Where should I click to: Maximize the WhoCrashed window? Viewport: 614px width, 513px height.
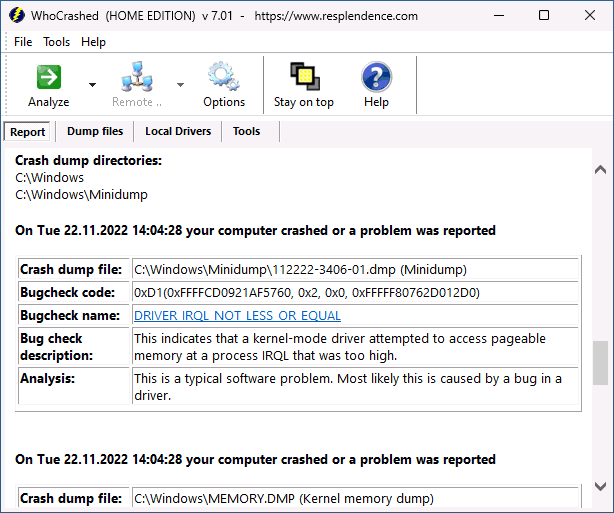pyautogui.click(x=544, y=16)
